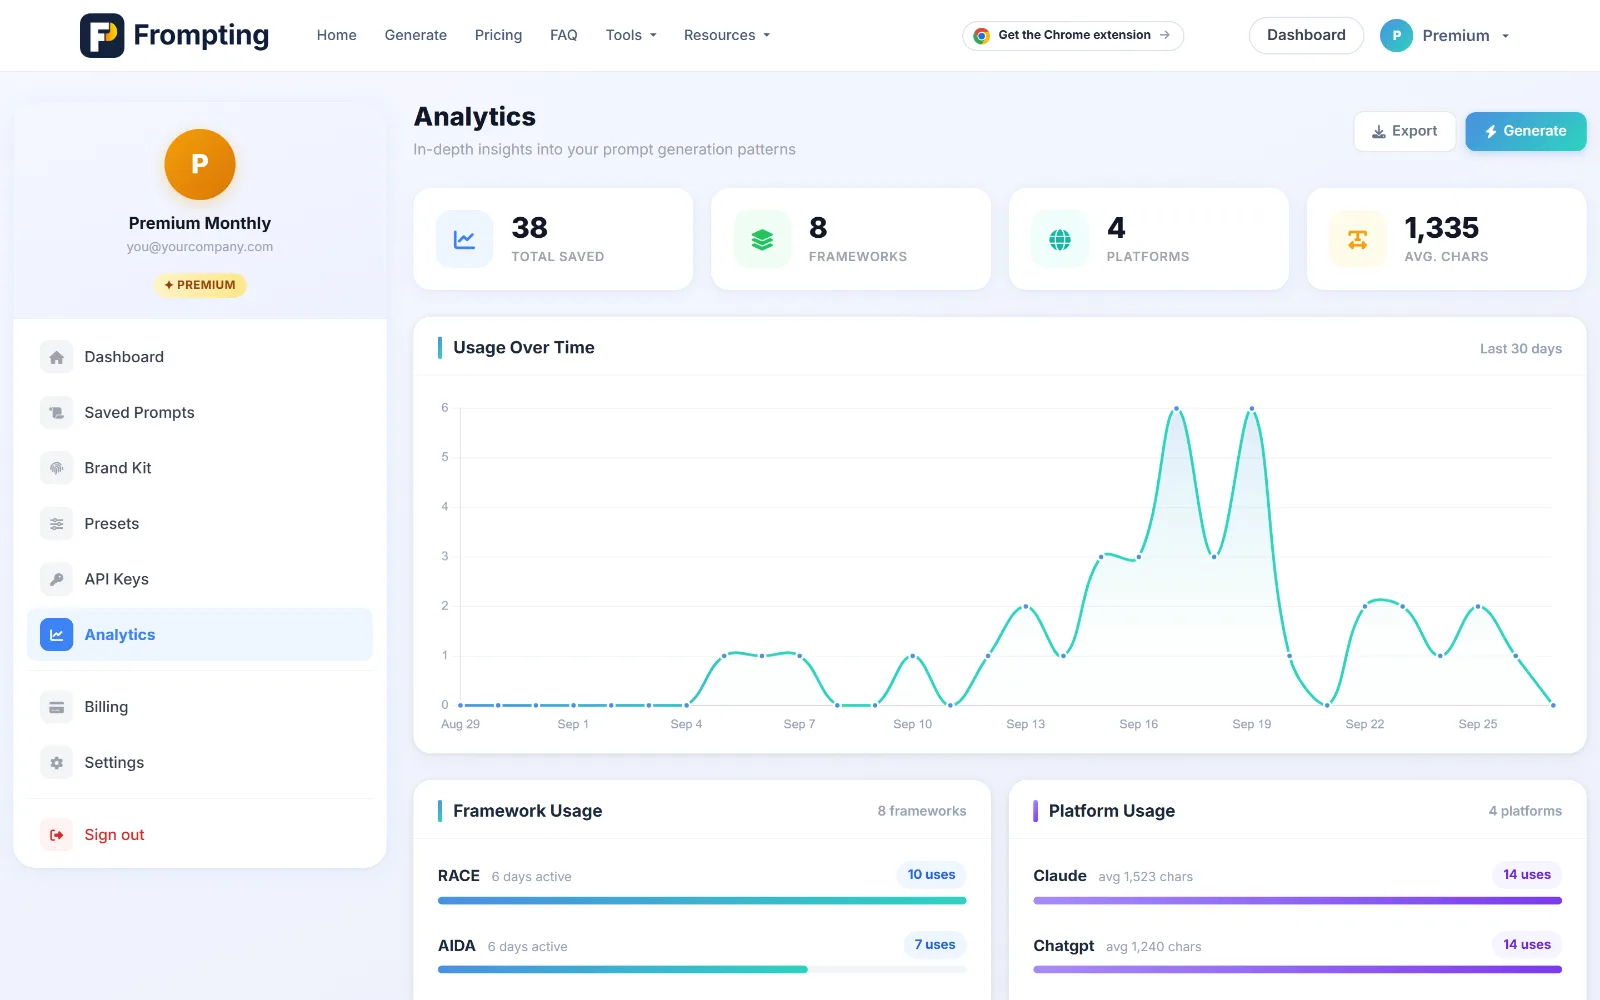This screenshot has width=1600, height=1000.
Task: Click the Sep 16 peak data point
Action: 1176,409
